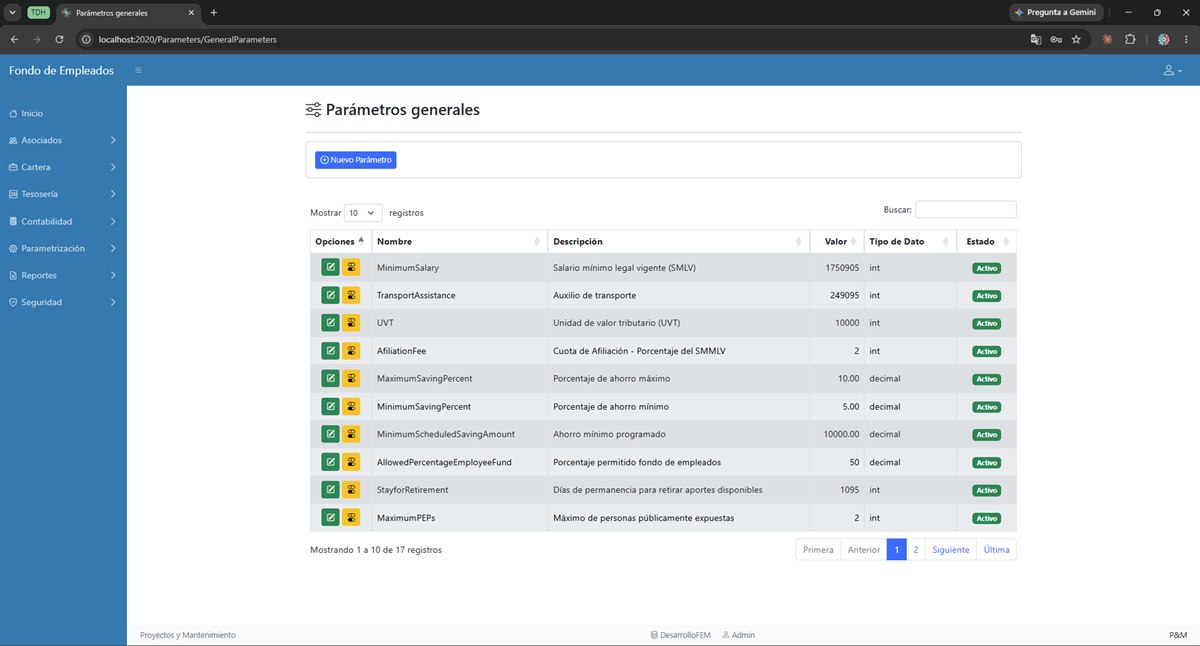Edit the MaximumPEPs parameter with green icon
Screen dimensions: 1200x646
point(330,517)
